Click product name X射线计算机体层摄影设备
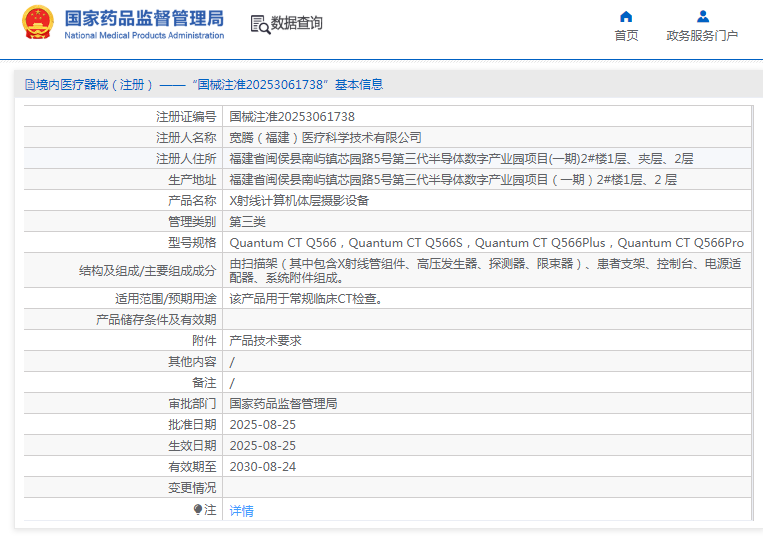The image size is (763, 538). tap(299, 201)
